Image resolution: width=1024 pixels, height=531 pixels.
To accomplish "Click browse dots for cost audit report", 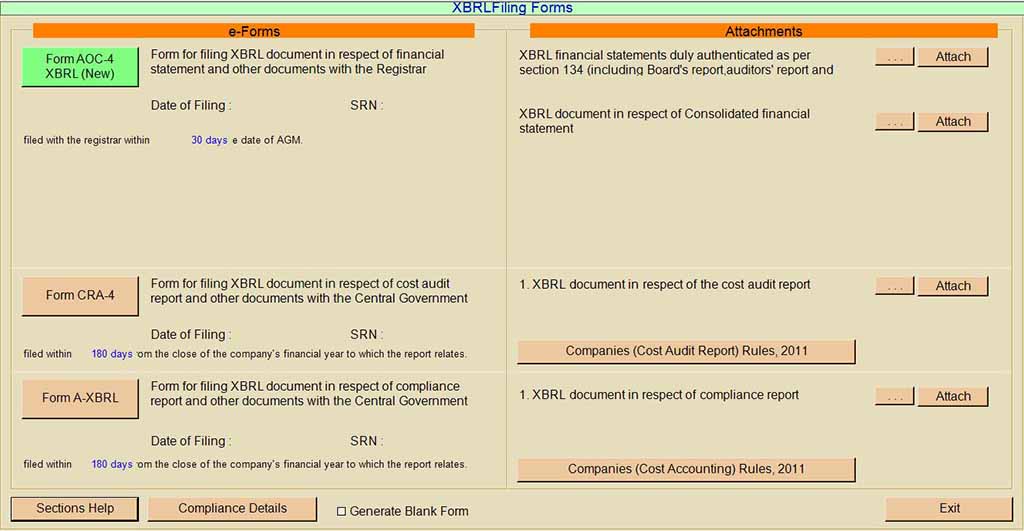I will tap(894, 286).
